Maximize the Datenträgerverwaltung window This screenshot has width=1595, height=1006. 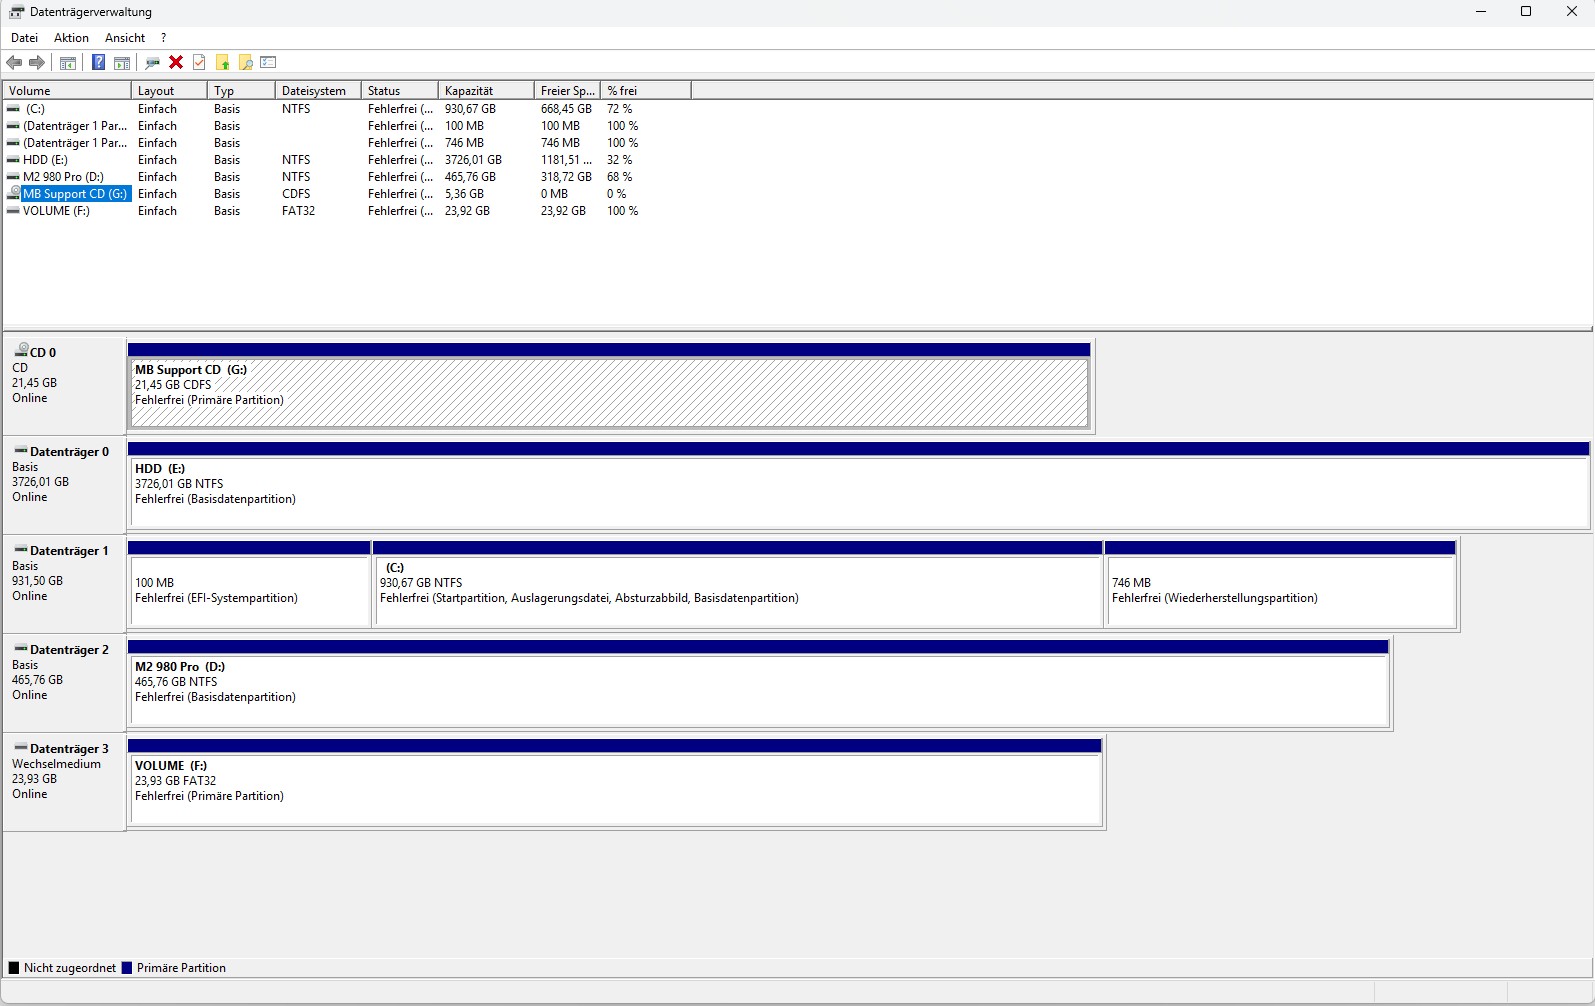tap(1526, 12)
